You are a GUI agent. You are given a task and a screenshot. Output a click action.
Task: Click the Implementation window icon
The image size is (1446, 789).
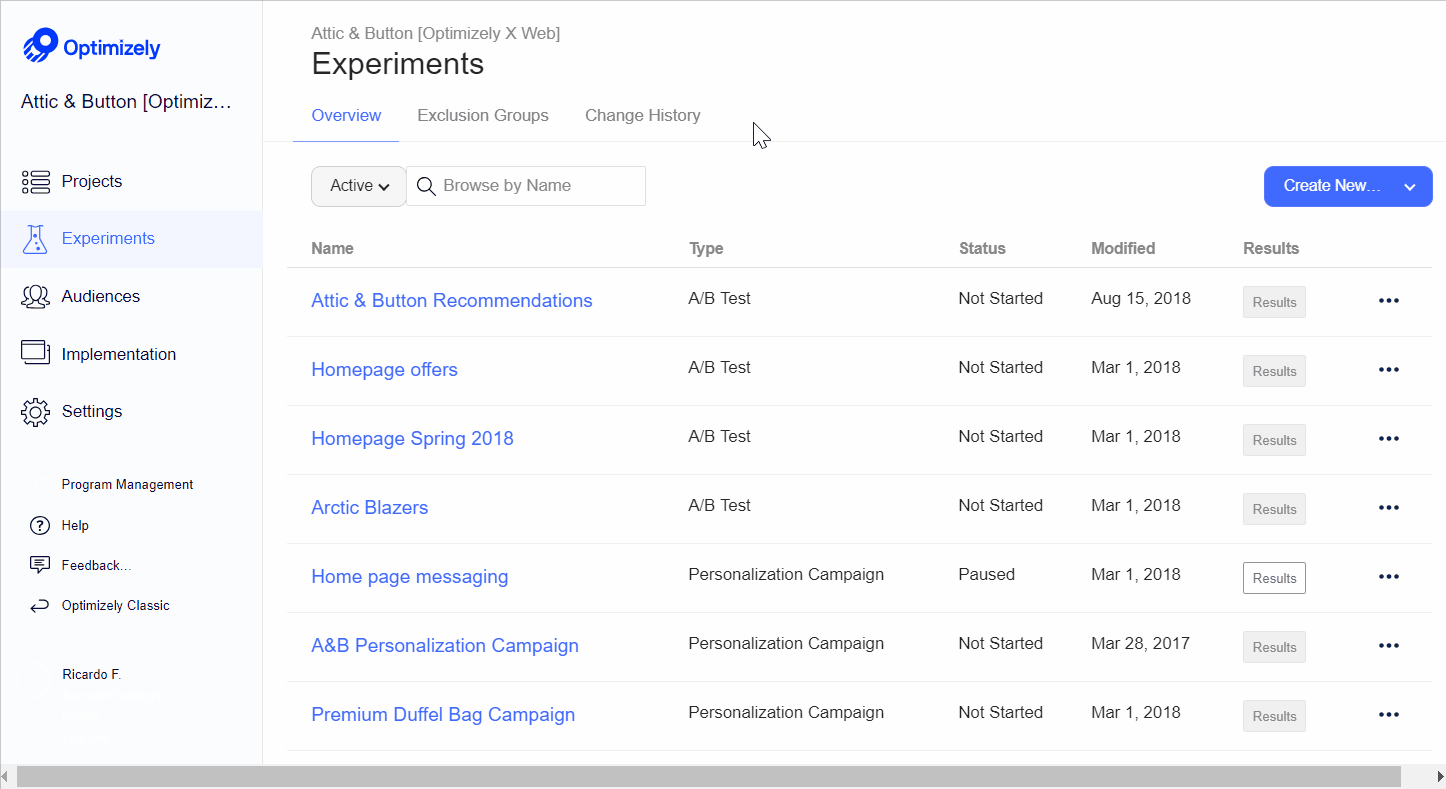tap(36, 353)
